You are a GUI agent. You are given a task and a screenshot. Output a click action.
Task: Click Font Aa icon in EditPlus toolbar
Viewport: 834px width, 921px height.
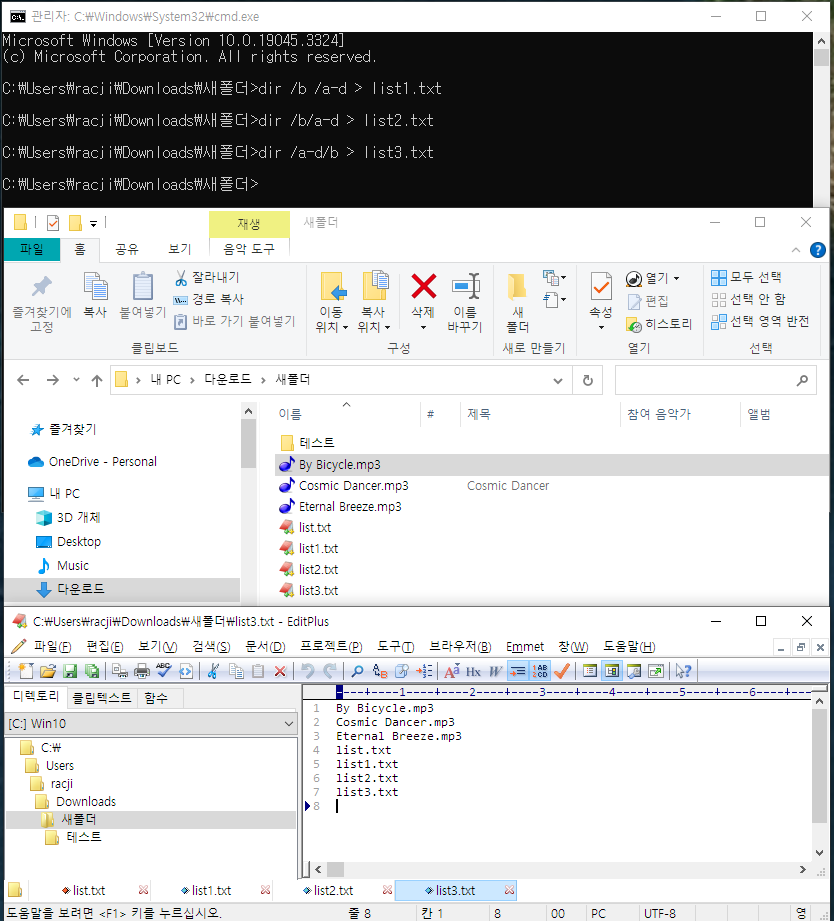pos(452,671)
